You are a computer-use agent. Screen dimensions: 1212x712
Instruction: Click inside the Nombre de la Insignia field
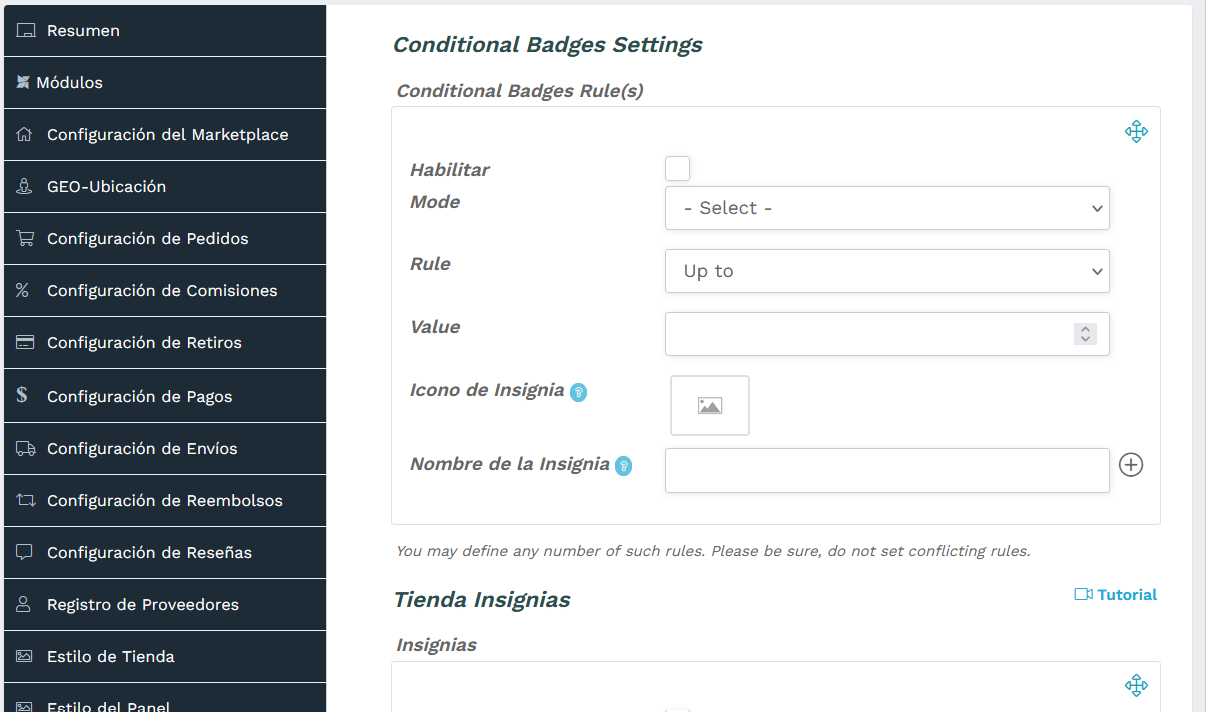pyautogui.click(x=887, y=470)
